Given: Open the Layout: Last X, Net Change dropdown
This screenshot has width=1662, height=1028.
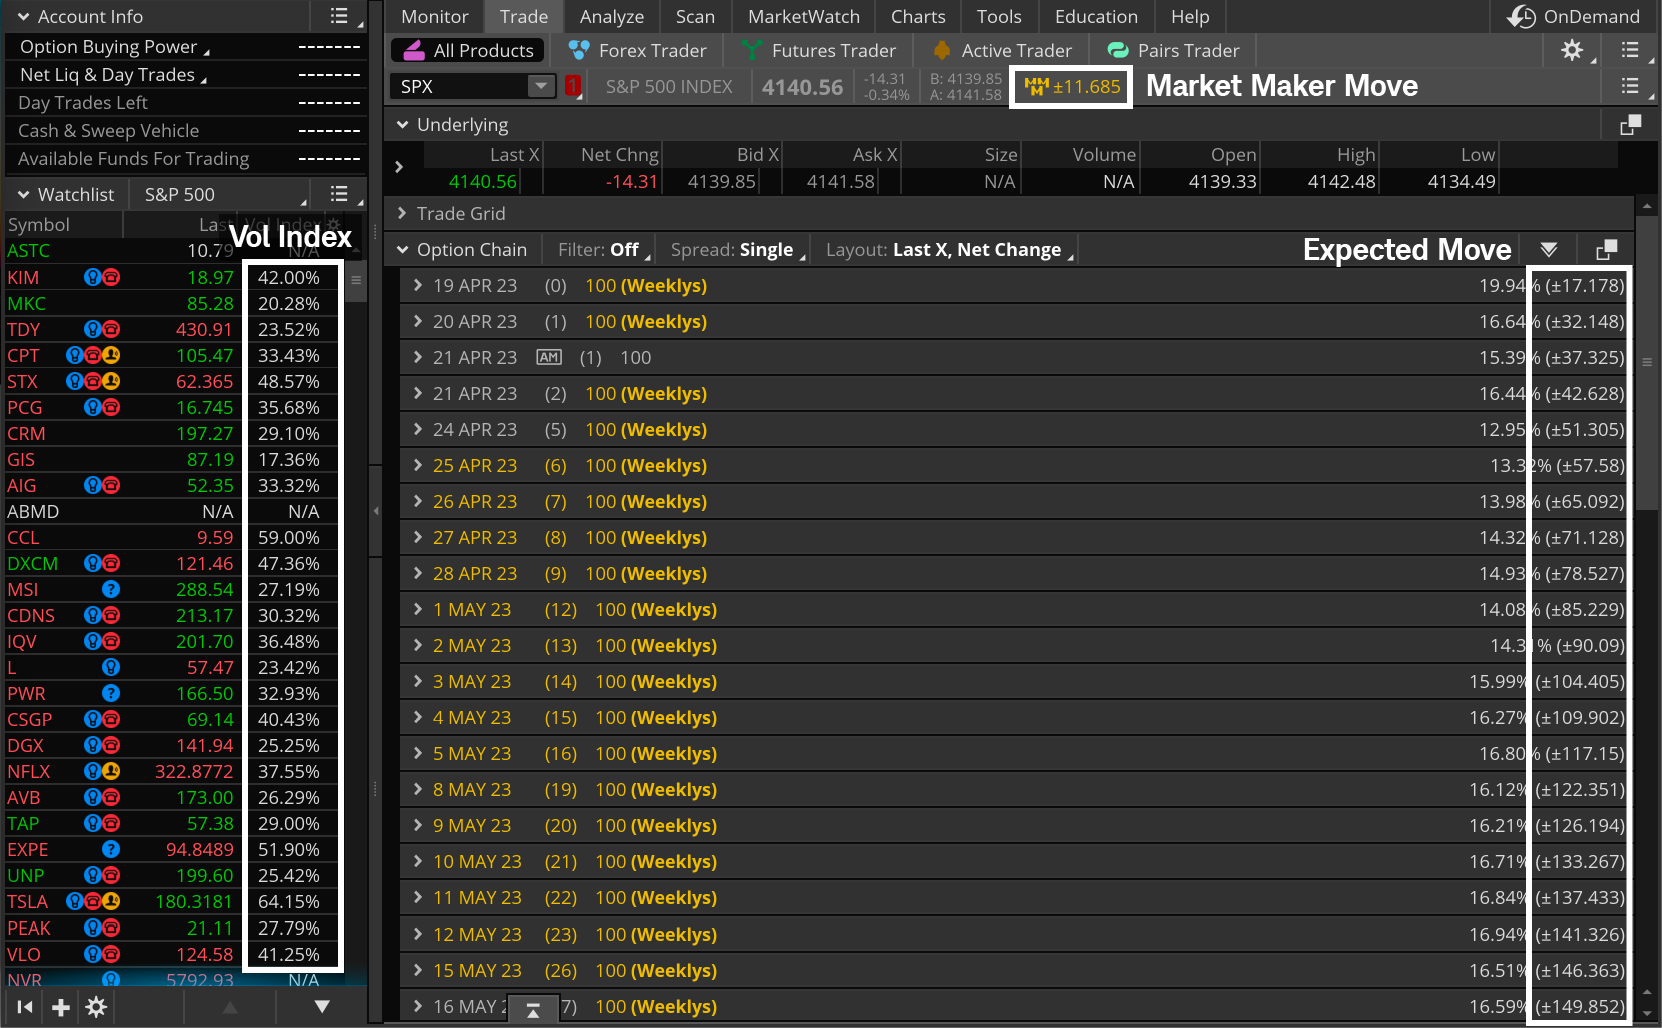Looking at the screenshot, I should [949, 249].
